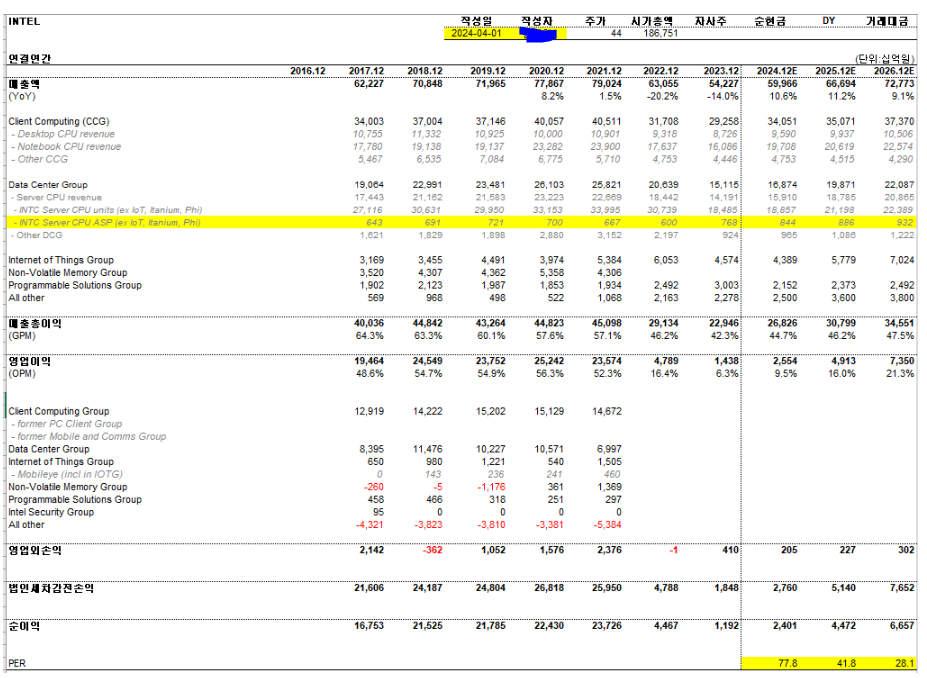Select the yellow date cell 2024-04-01
Image resolution: width=927 pixels, height=678 pixels.
476,33
